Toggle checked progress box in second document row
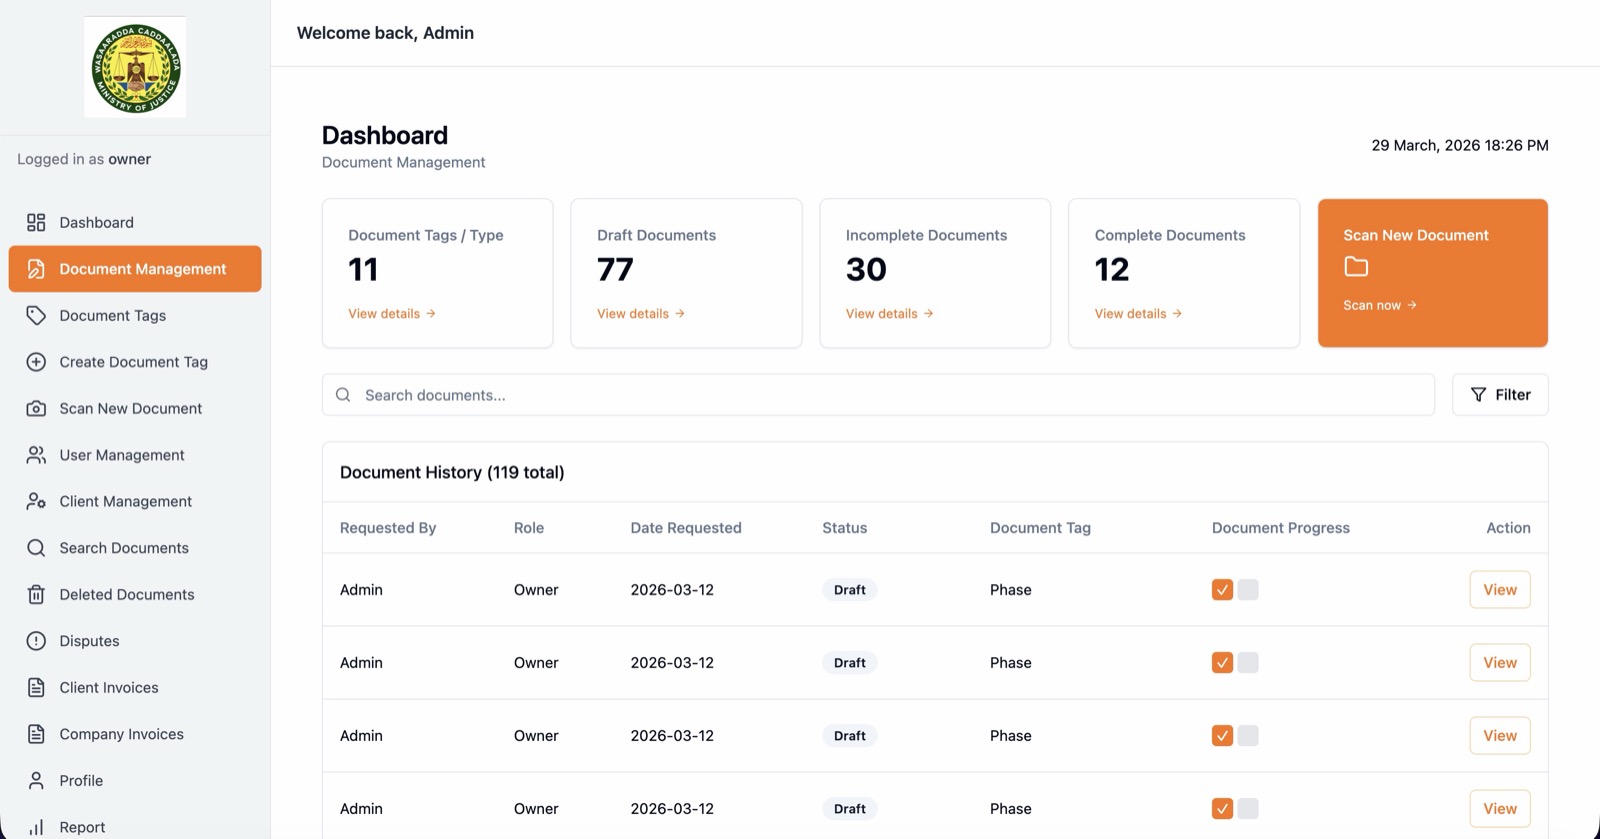Screen dimensions: 1600x839 (x=1222, y=663)
